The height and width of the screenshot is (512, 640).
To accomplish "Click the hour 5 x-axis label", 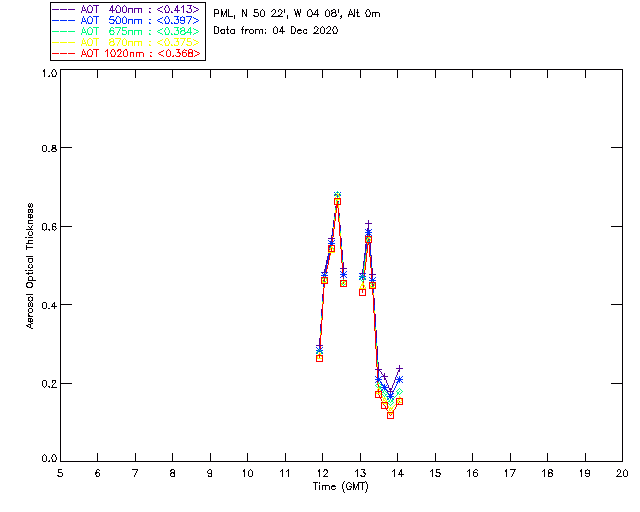I will pos(60,473).
